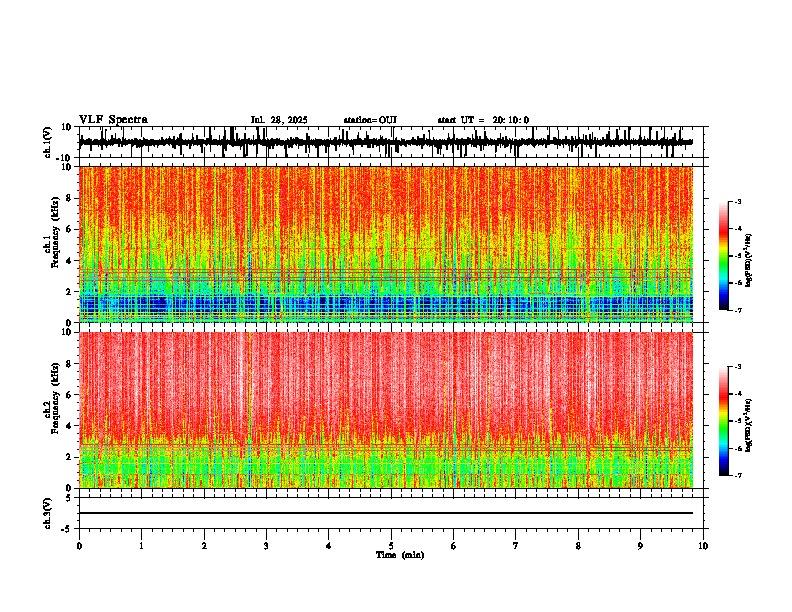The height and width of the screenshot is (612, 792).
Task: Click the date 'Jul. 28, 2025' label
Action: pos(279,120)
